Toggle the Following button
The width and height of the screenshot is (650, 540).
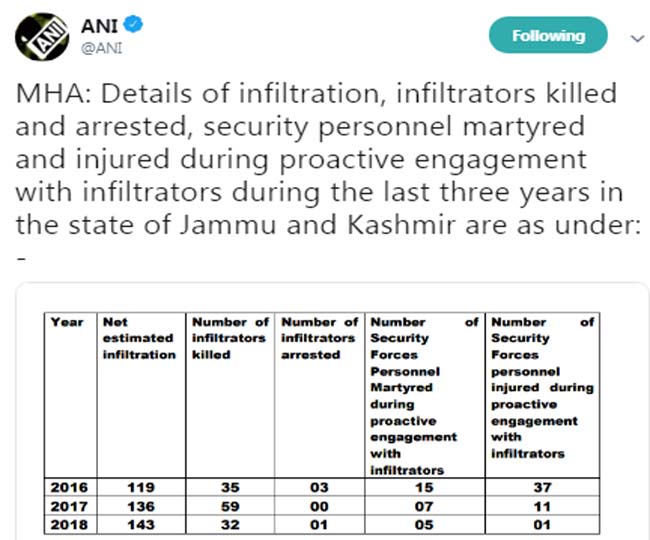pyautogui.click(x=548, y=35)
